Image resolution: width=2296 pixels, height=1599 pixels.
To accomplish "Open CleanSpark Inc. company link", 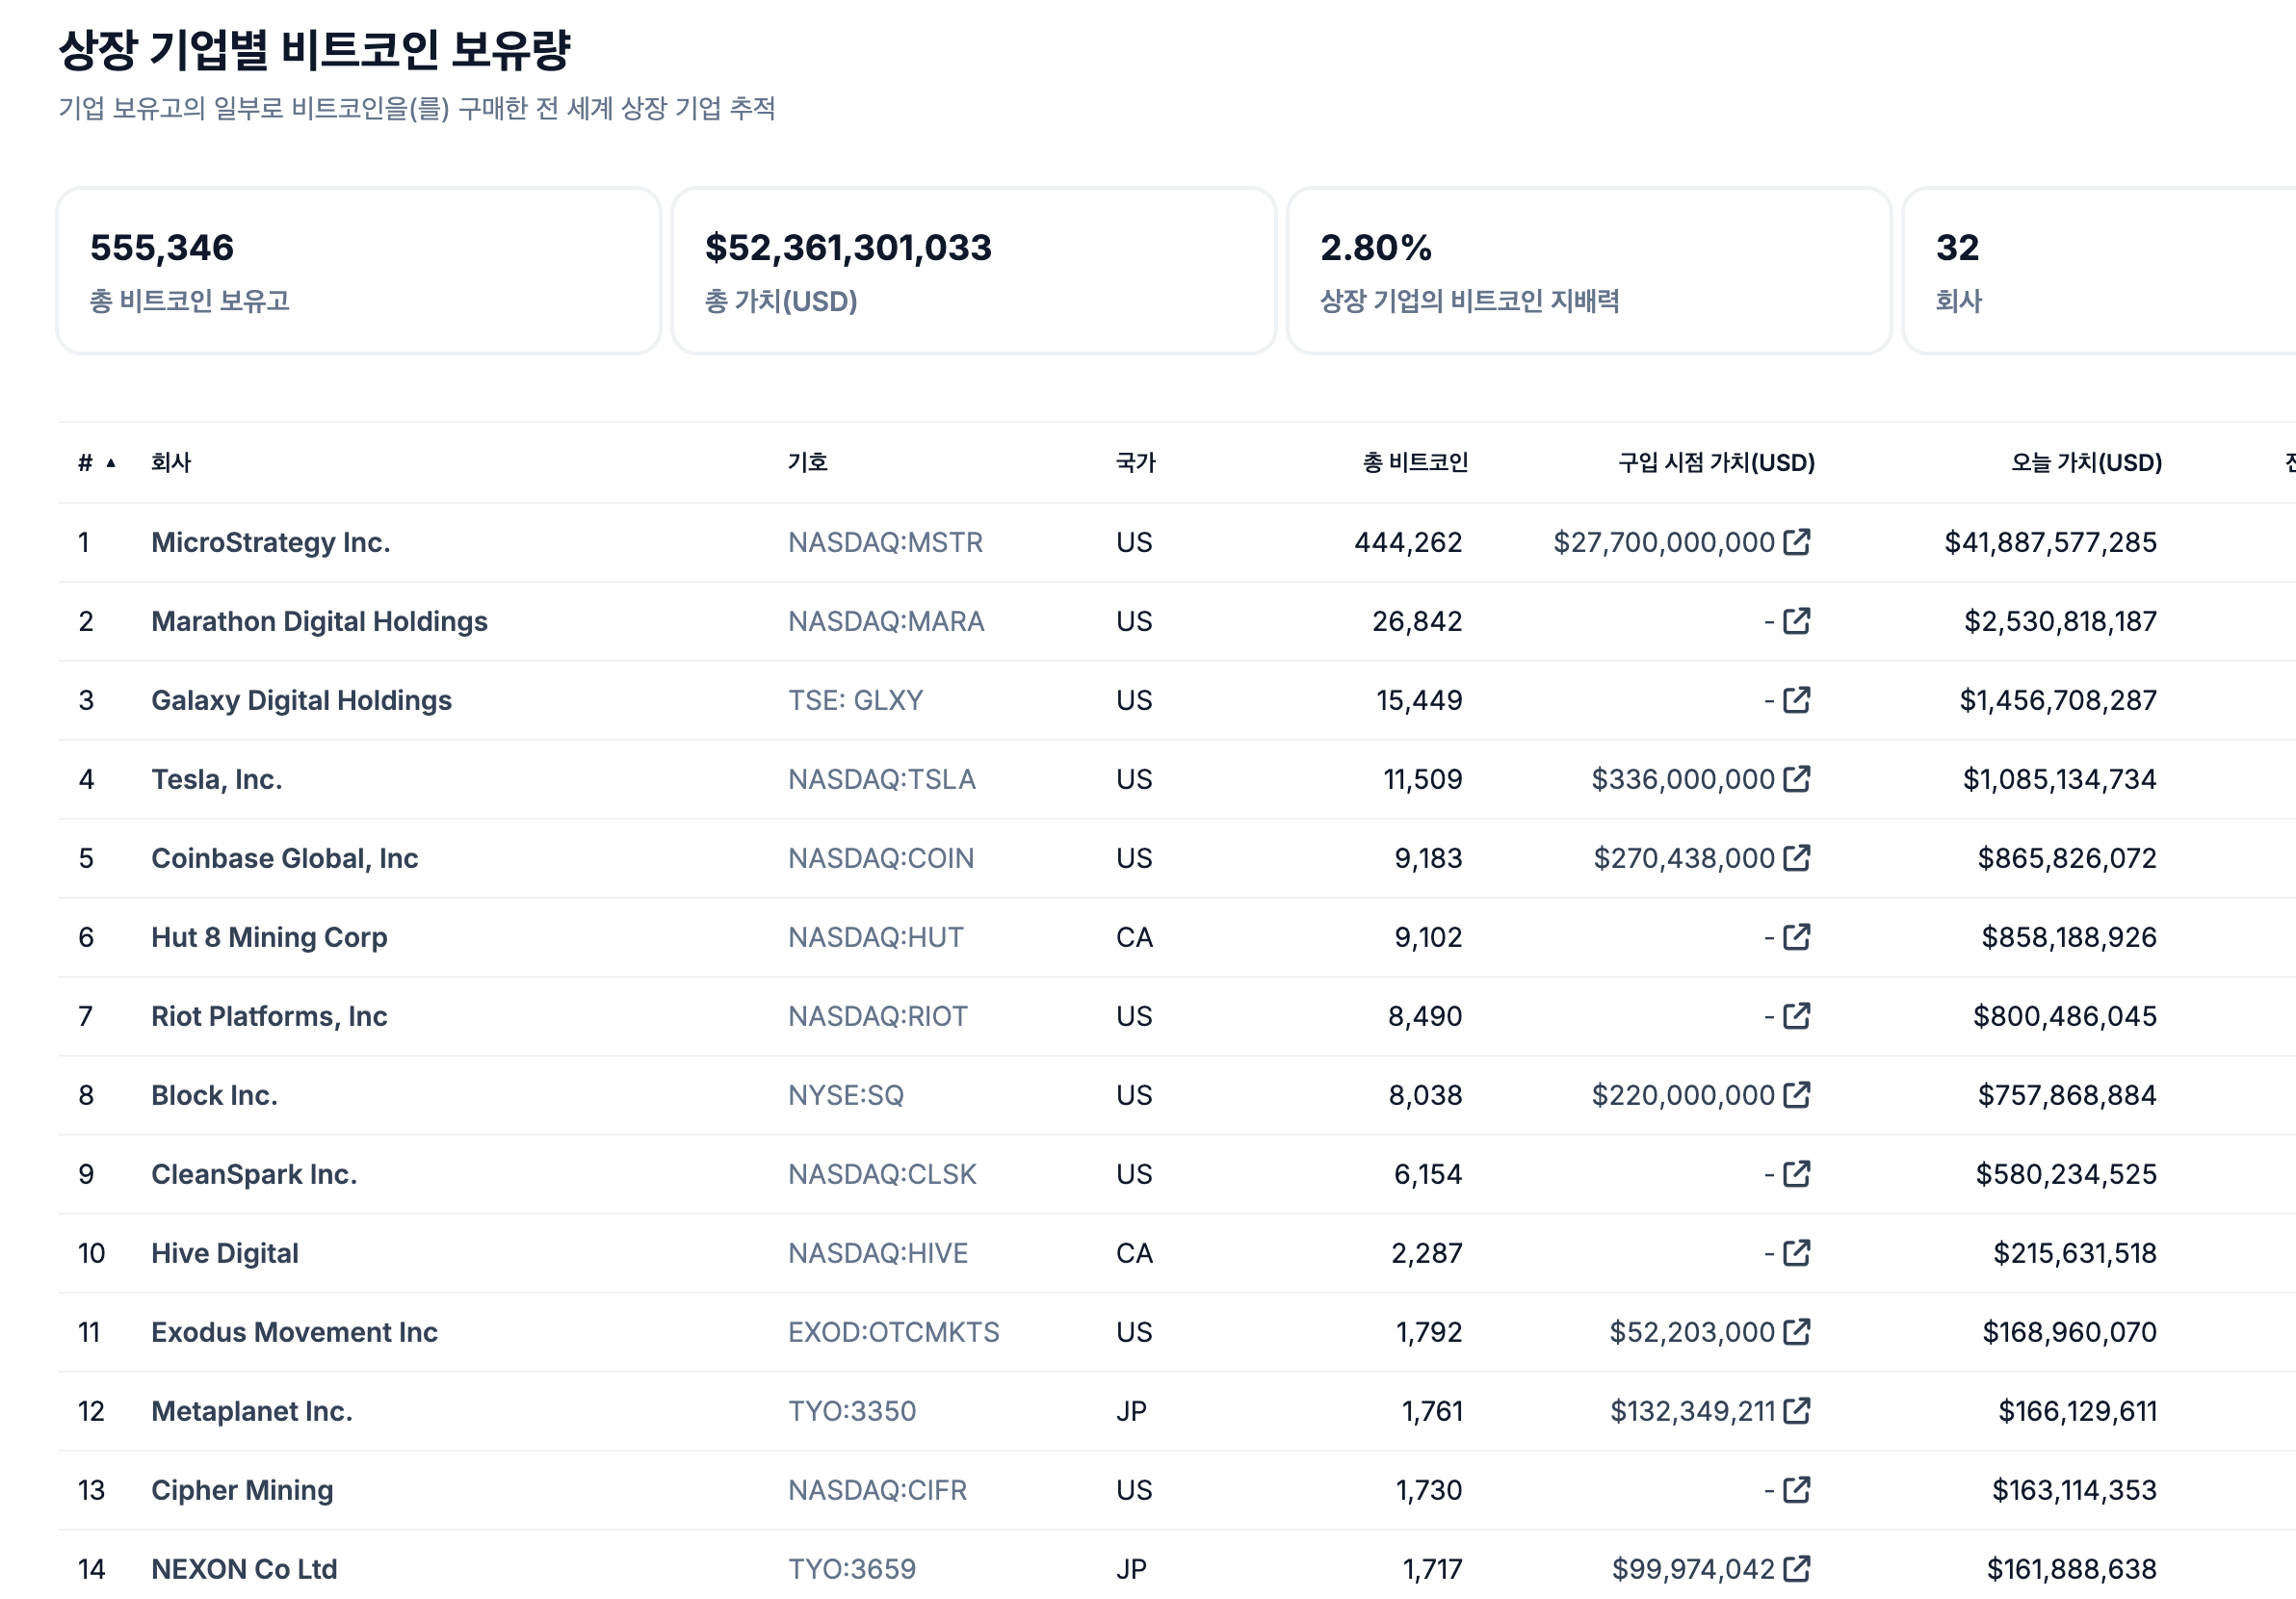I will [x=254, y=1174].
